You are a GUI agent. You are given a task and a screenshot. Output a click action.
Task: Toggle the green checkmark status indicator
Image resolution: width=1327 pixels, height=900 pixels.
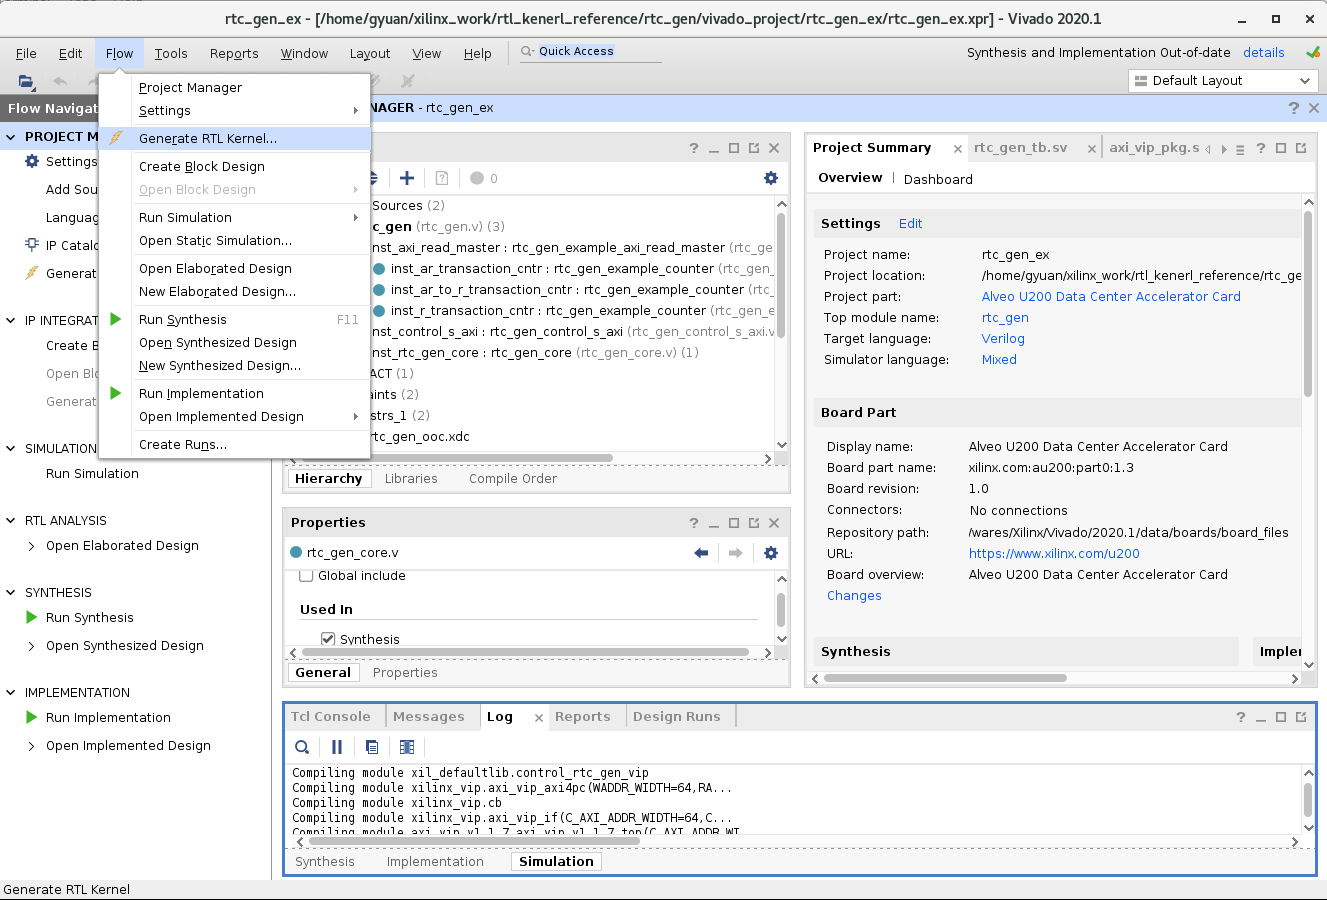[x=1313, y=53]
